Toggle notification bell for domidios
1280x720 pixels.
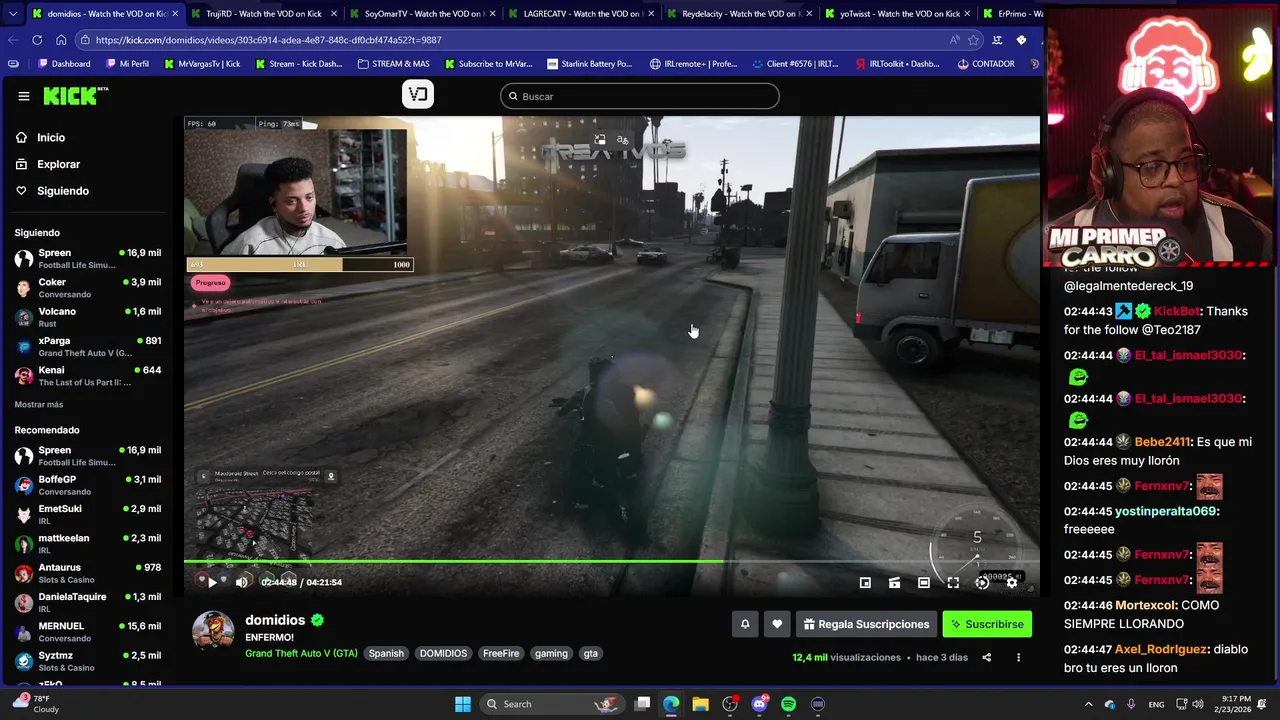(x=745, y=624)
